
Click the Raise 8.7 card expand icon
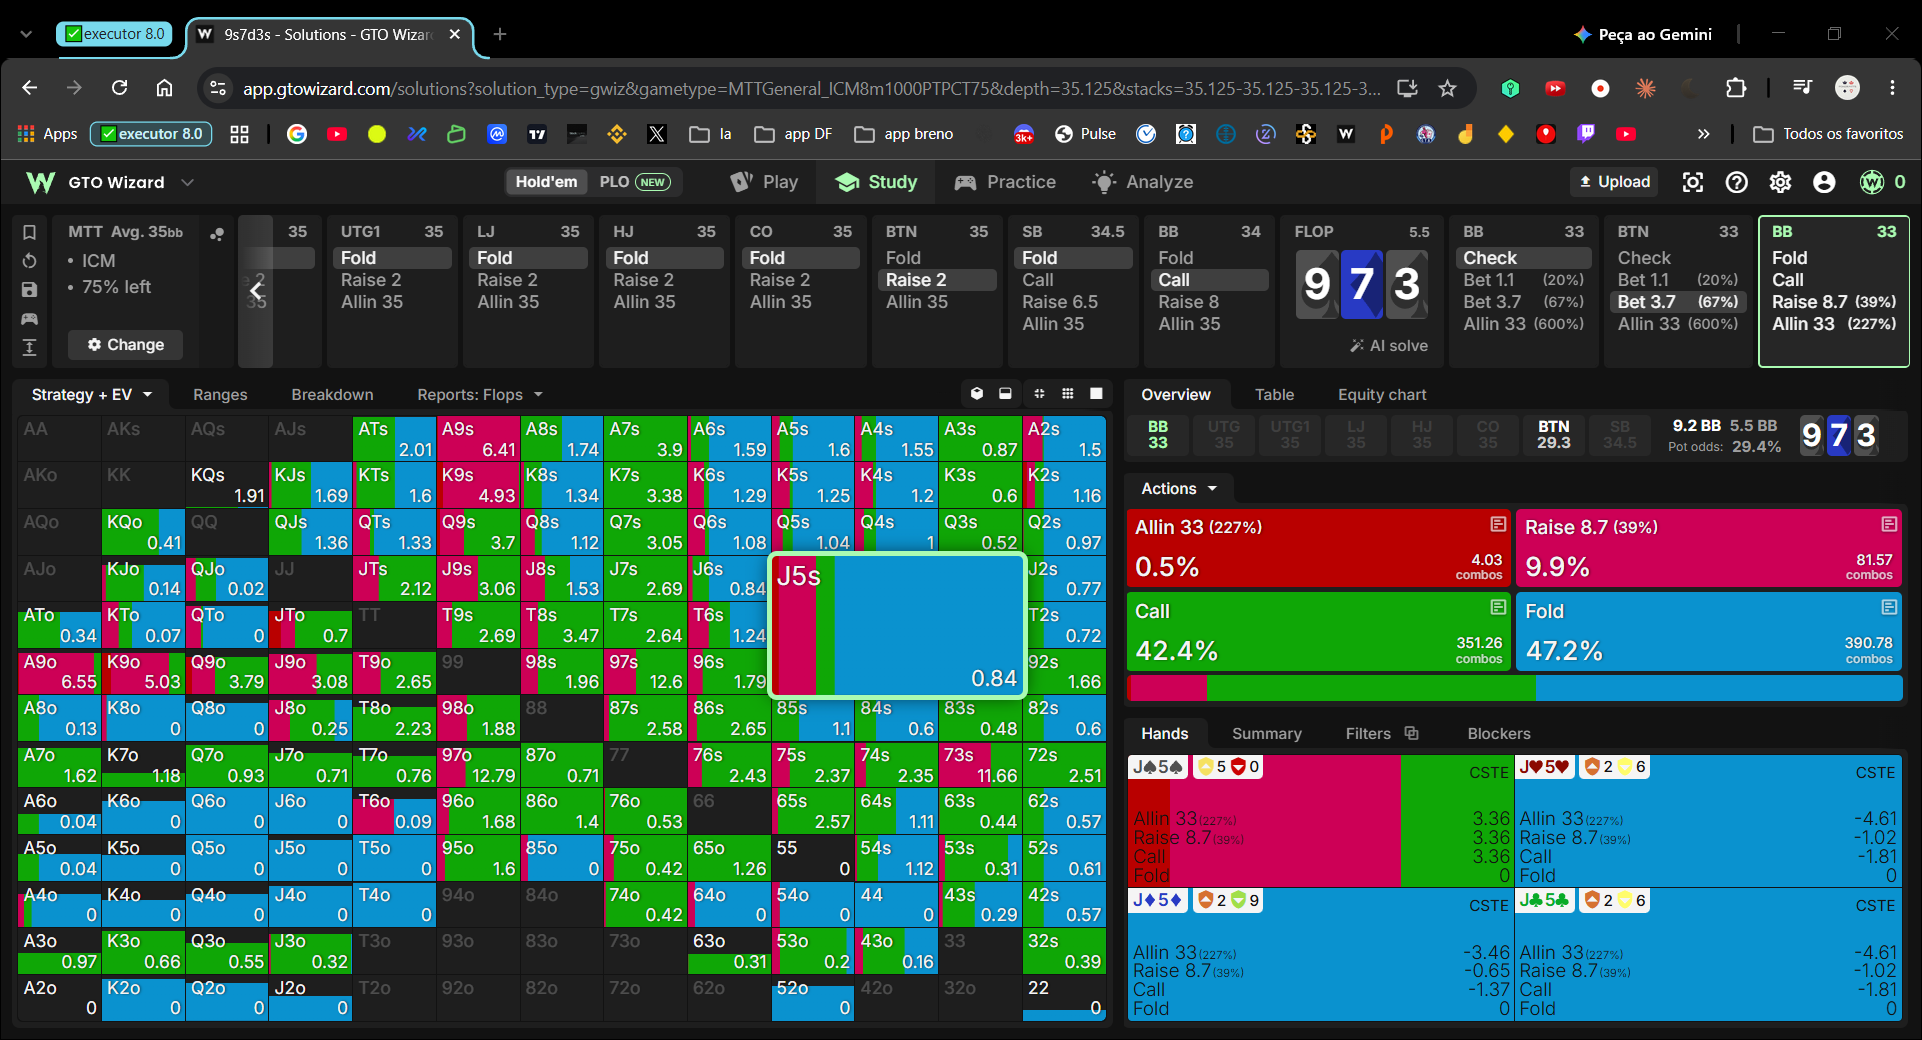(1889, 524)
